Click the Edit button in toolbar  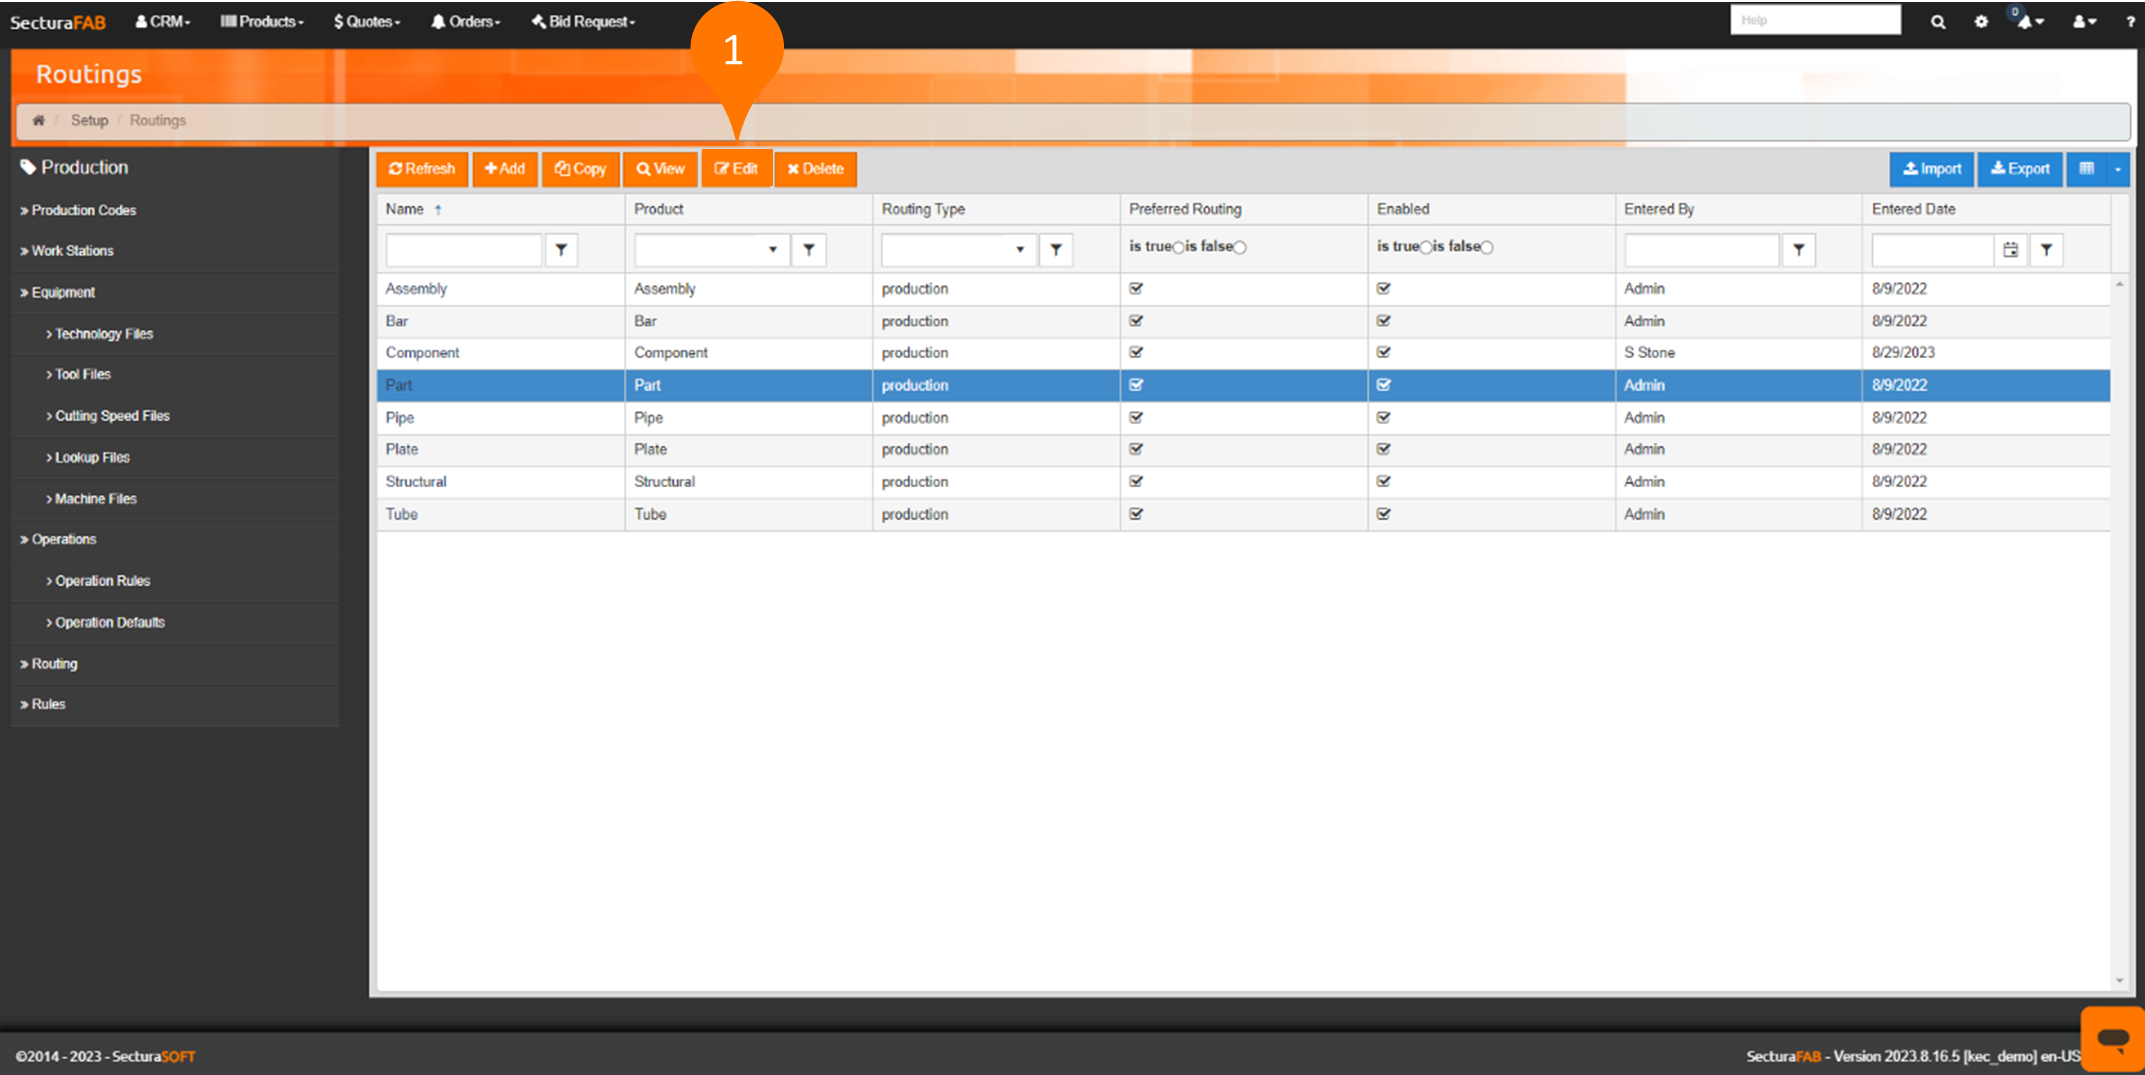736,169
